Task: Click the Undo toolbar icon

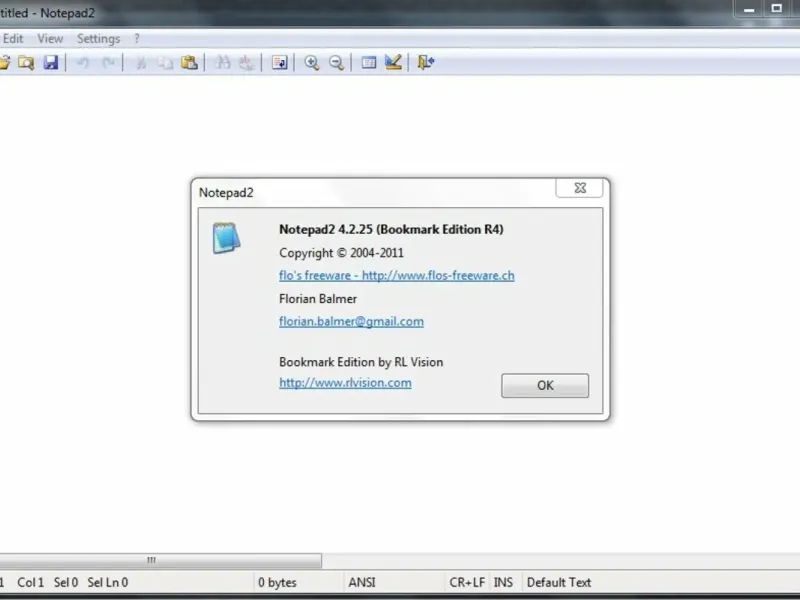Action: pos(83,62)
